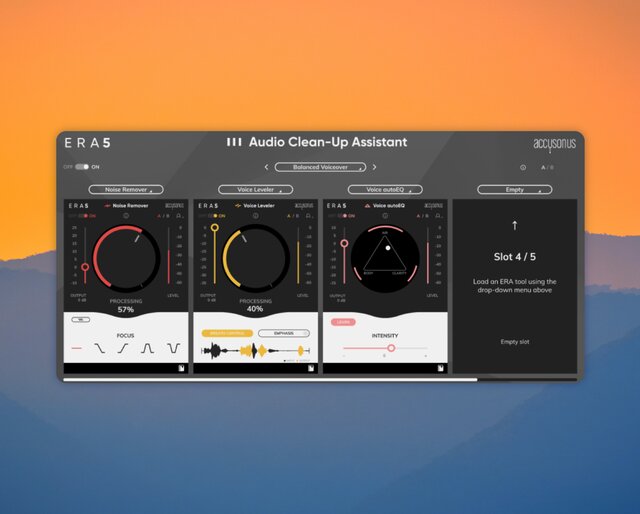The image size is (640, 514).
Task: Click the Voice Leveler bottom-right document icon
Action: coord(311,368)
